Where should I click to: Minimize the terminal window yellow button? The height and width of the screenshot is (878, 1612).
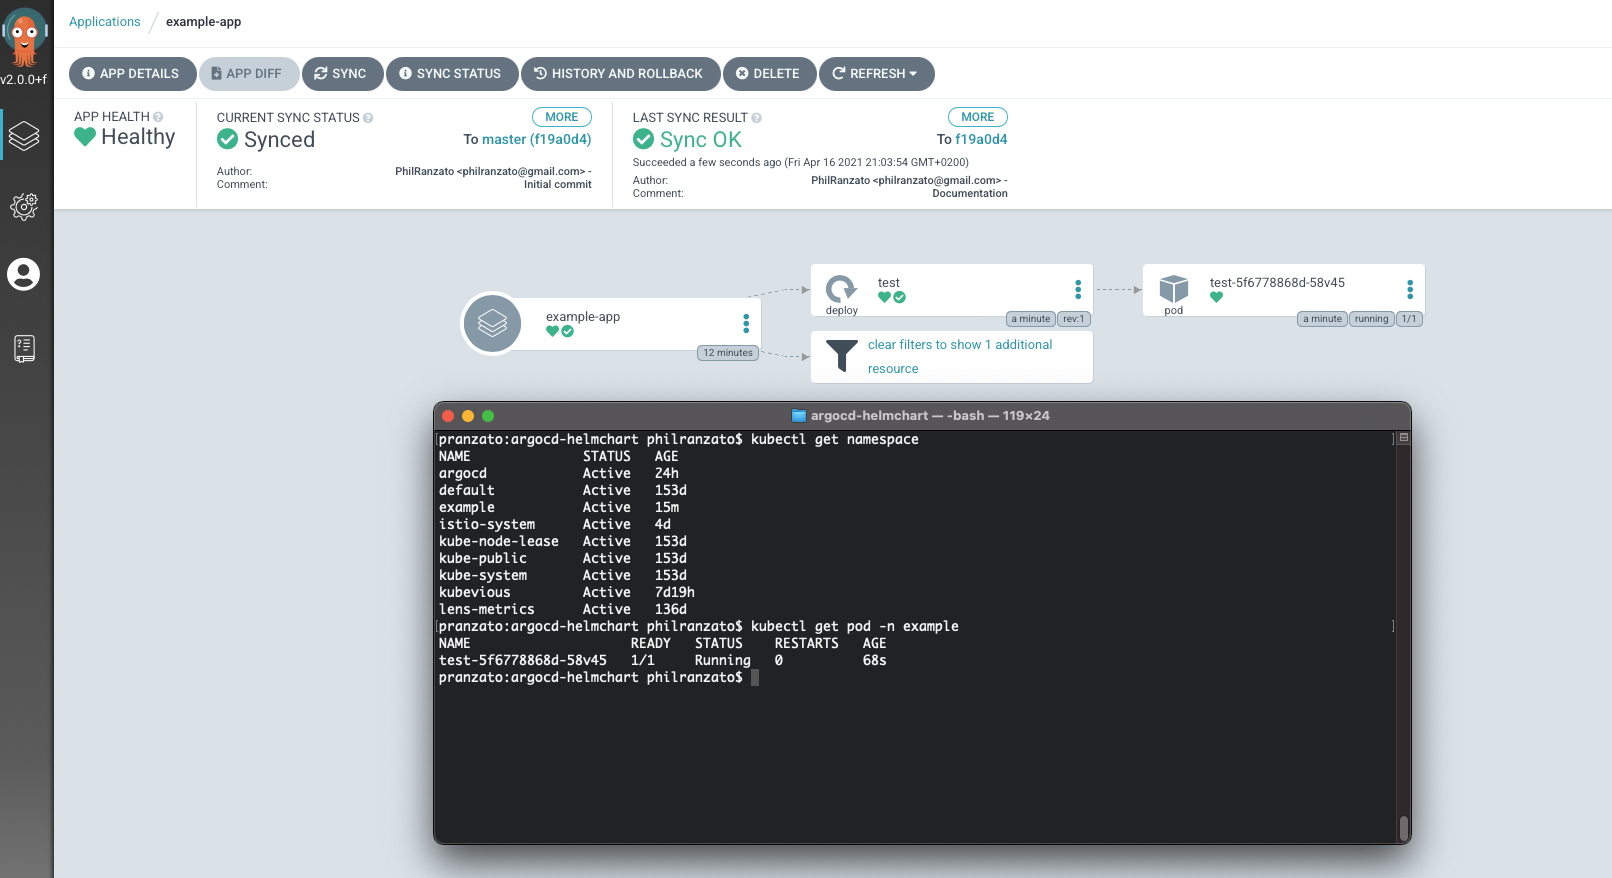[x=468, y=416]
